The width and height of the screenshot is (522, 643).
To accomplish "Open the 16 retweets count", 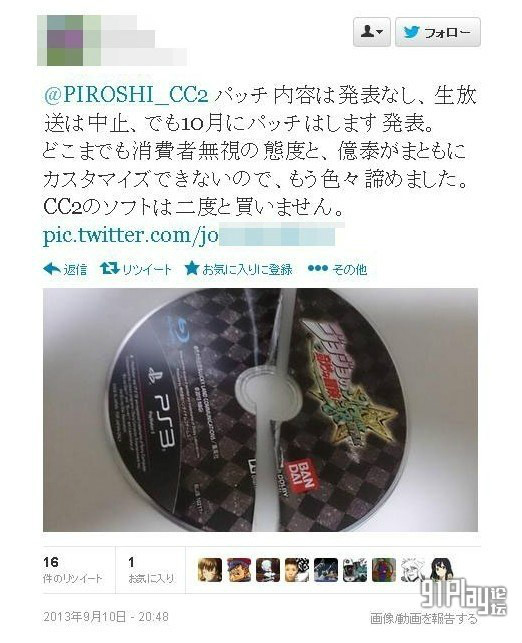I will tap(73, 570).
